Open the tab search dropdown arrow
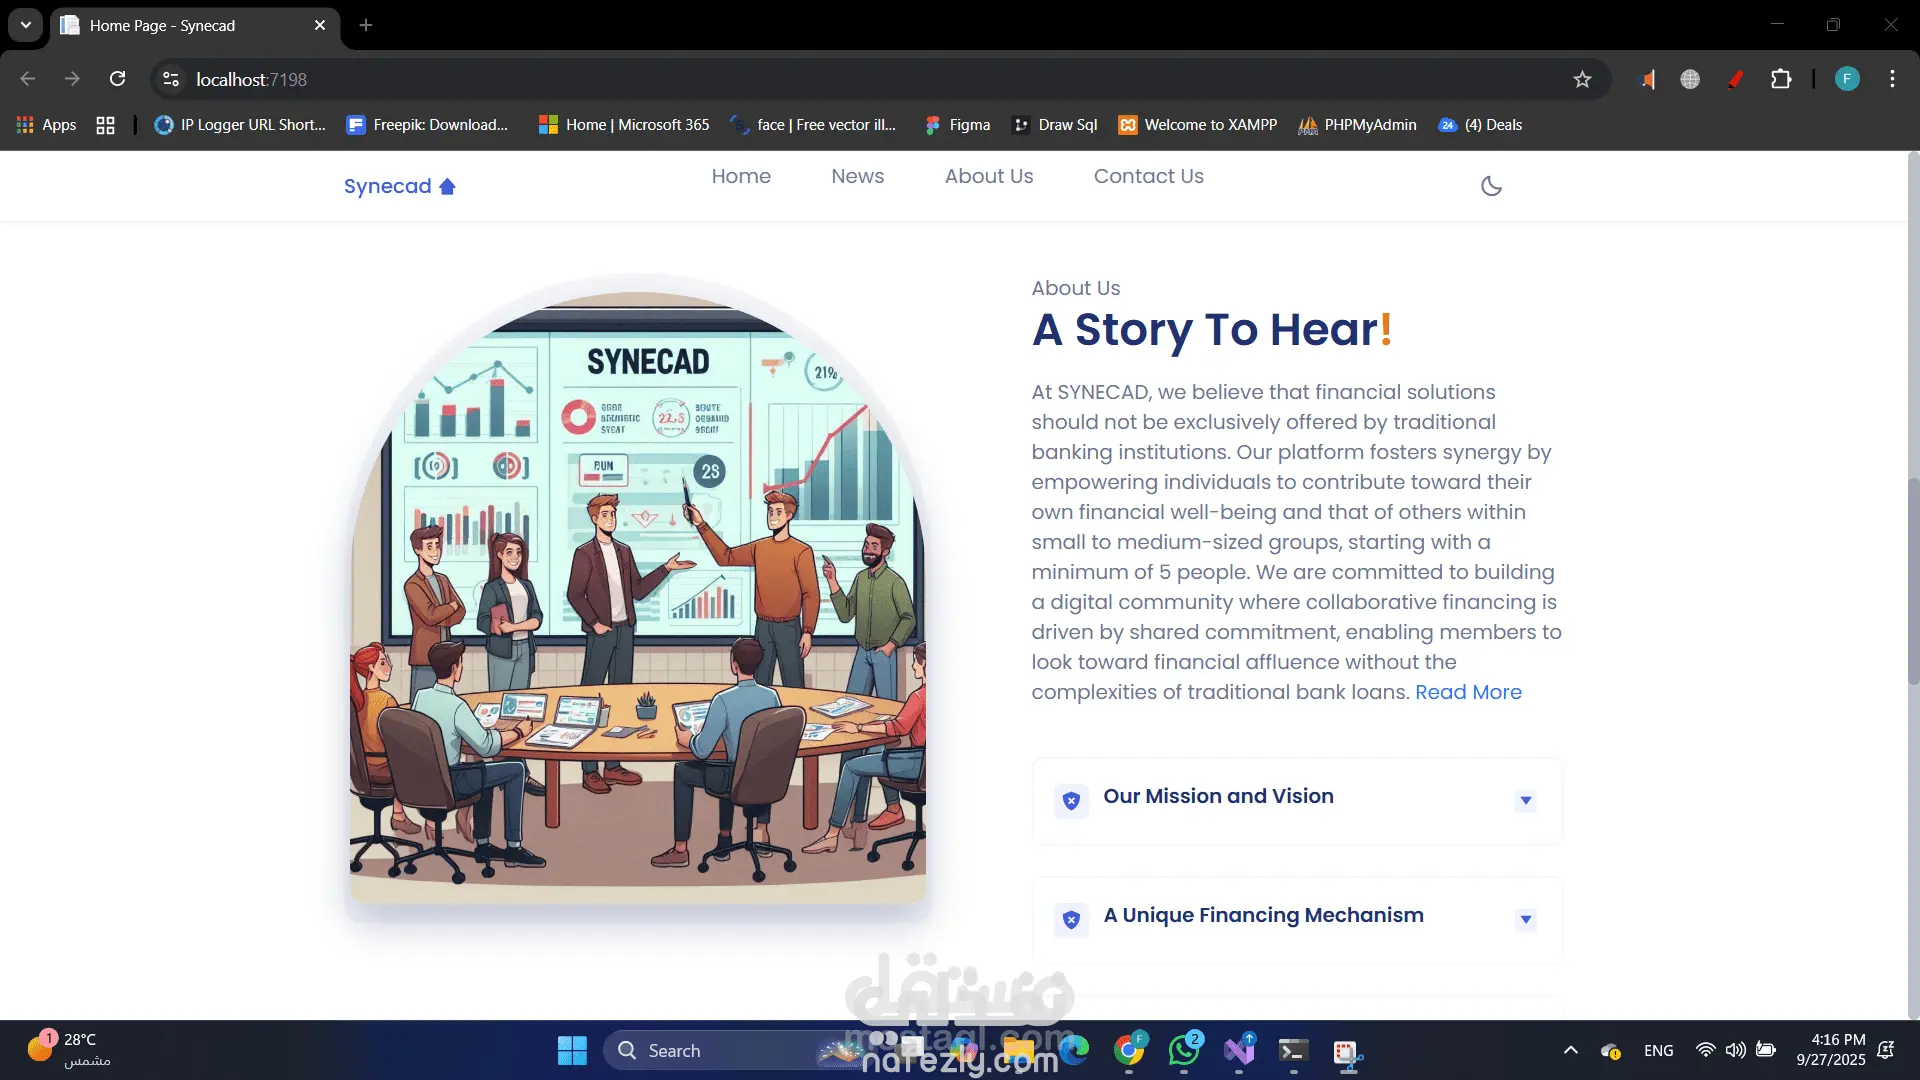Viewport: 1920px width, 1080px height. (26, 25)
